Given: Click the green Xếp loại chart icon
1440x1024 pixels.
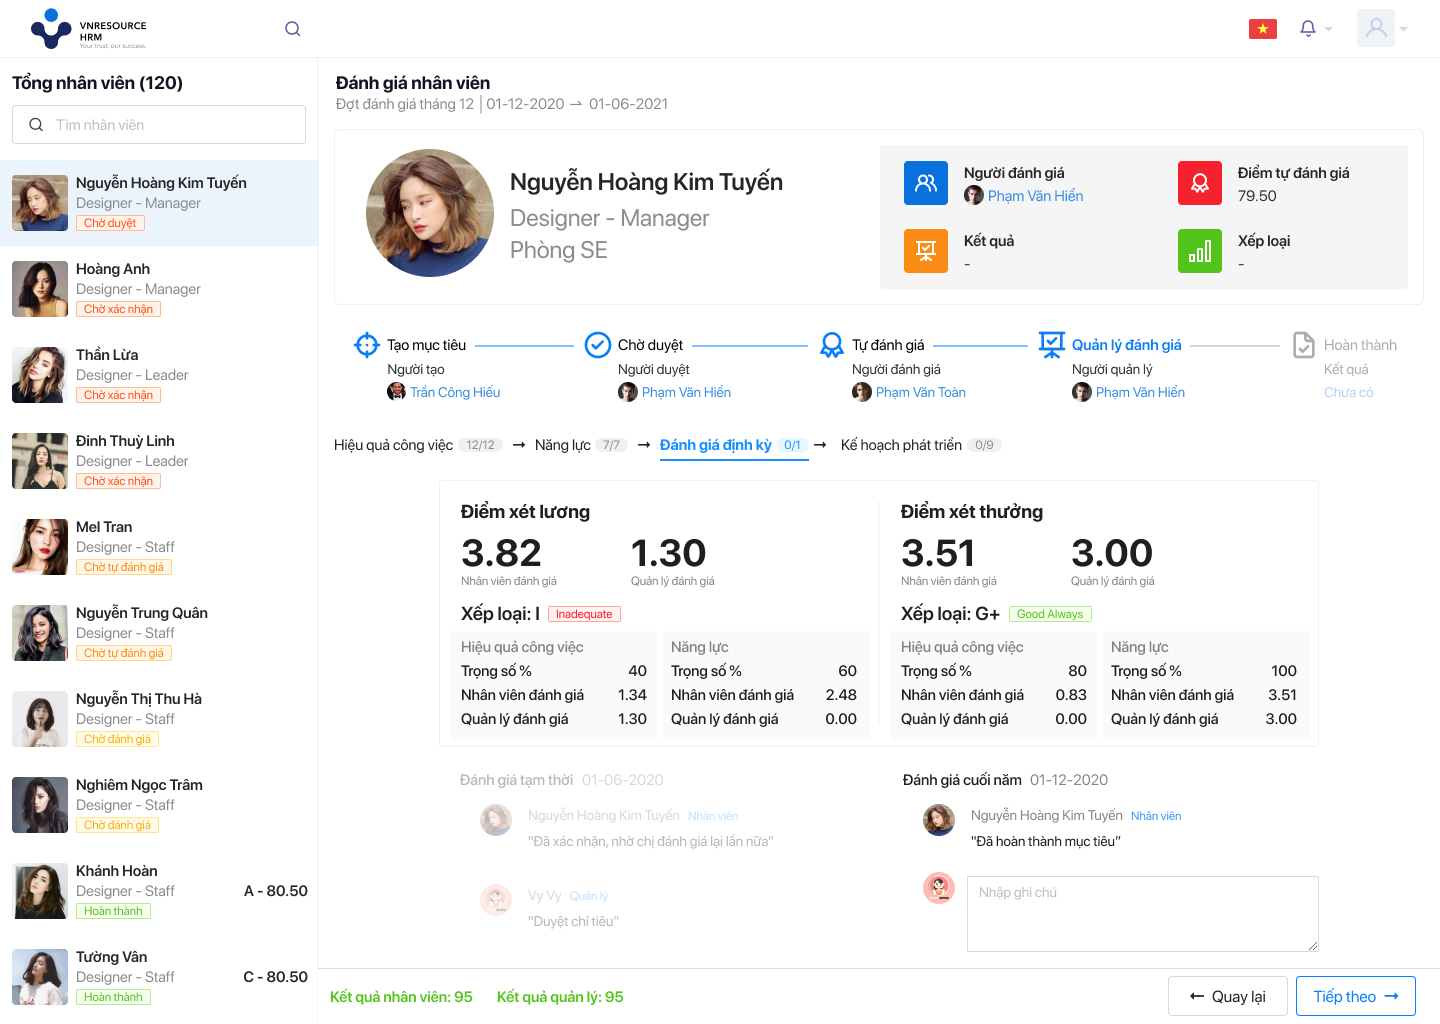Looking at the screenshot, I should [x=1199, y=251].
